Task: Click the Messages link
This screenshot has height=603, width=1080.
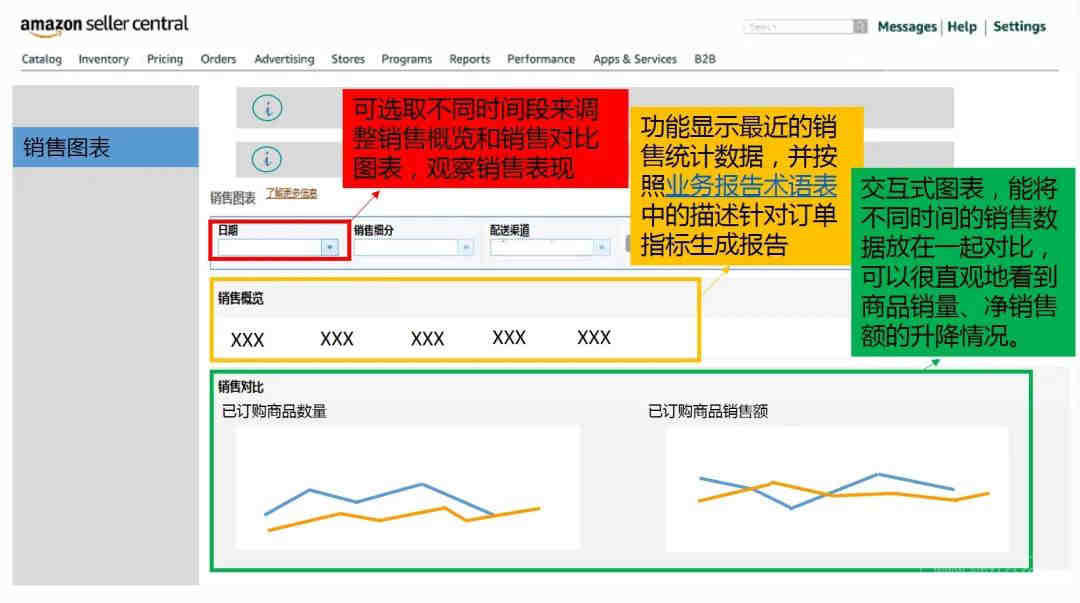Action: pos(906,27)
